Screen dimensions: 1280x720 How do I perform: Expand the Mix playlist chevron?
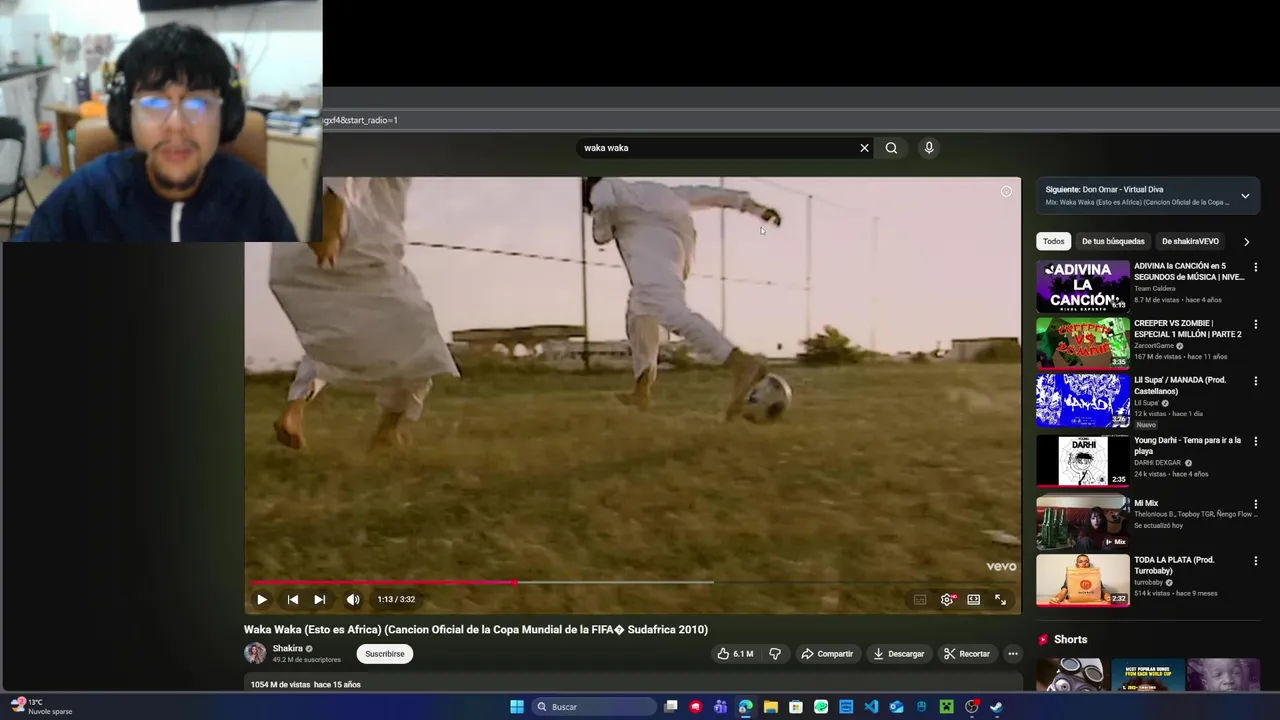pyautogui.click(x=1245, y=196)
